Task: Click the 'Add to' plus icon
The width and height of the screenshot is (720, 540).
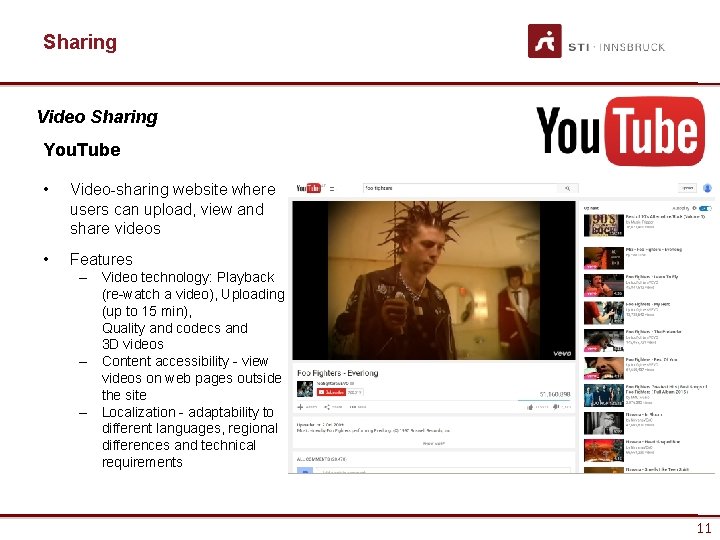Action: (x=300, y=407)
